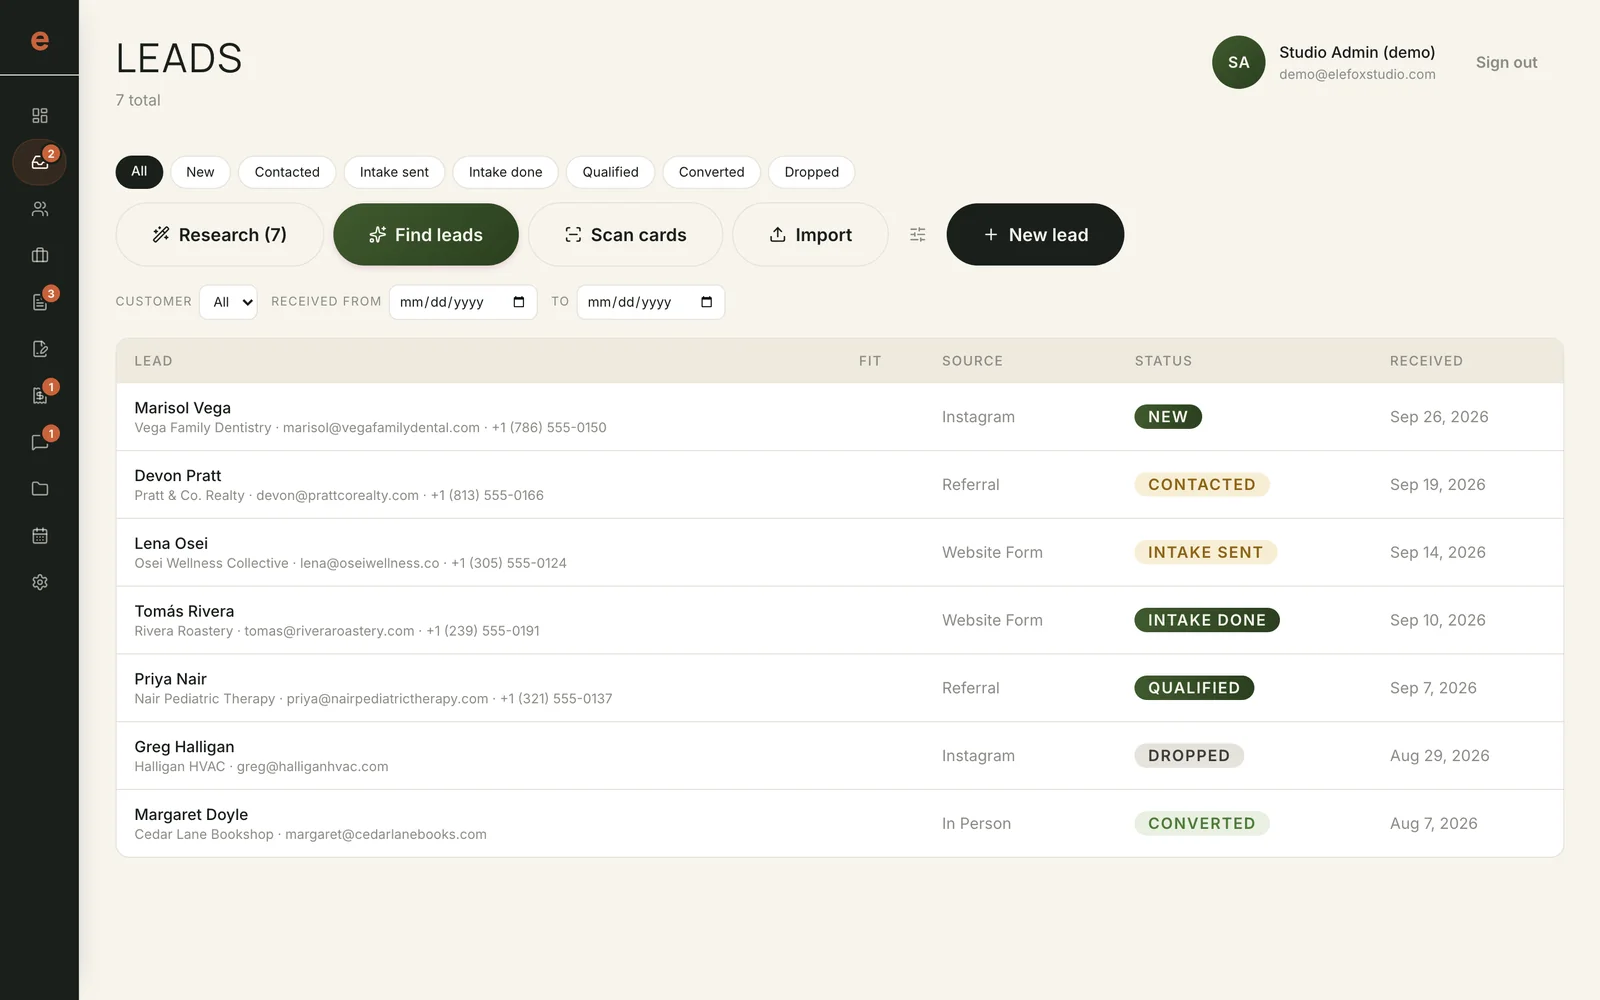Click the CONVERTED status badge

click(x=1201, y=824)
